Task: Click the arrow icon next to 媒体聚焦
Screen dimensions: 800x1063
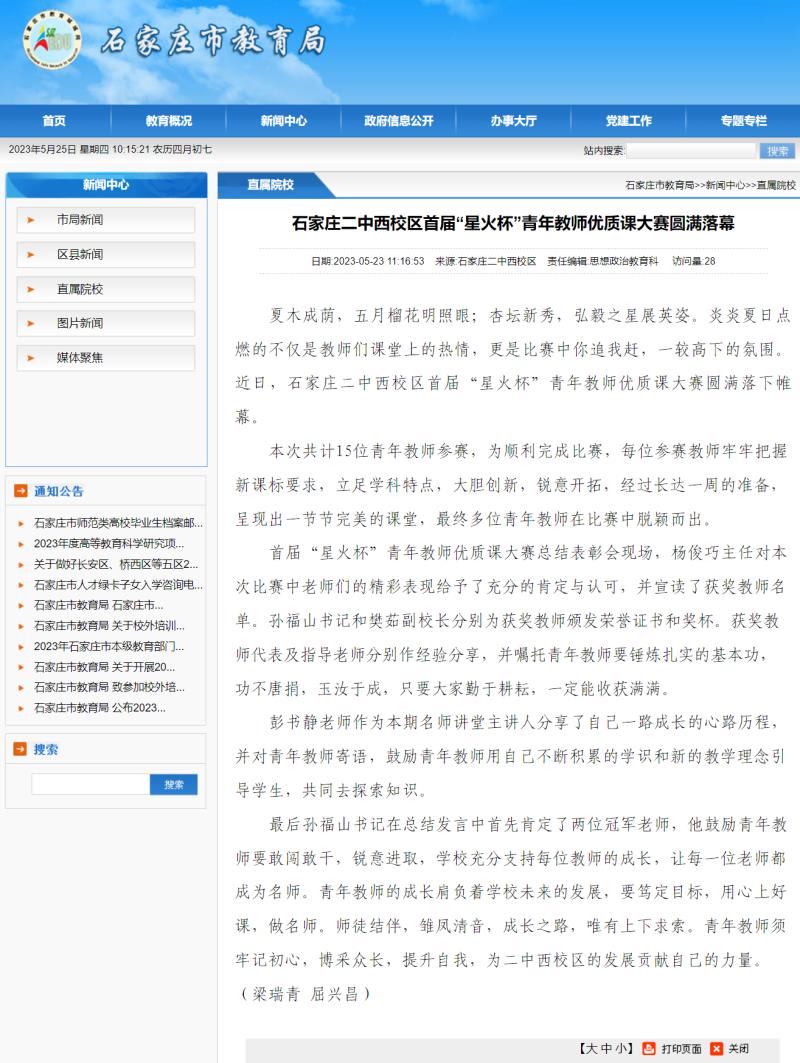Action: (31, 357)
